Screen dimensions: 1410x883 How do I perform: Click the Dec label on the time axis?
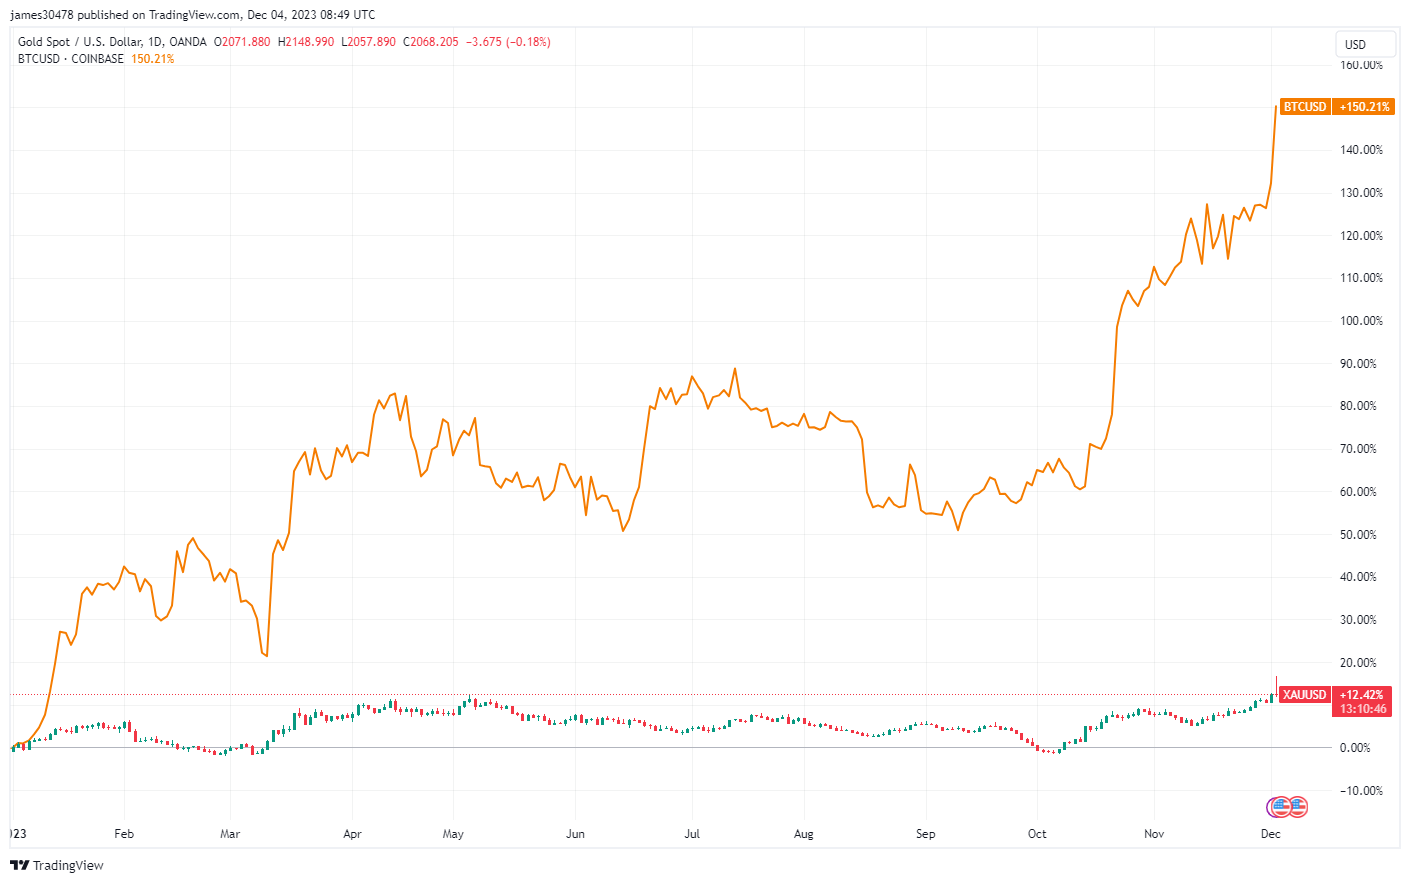1270,833
